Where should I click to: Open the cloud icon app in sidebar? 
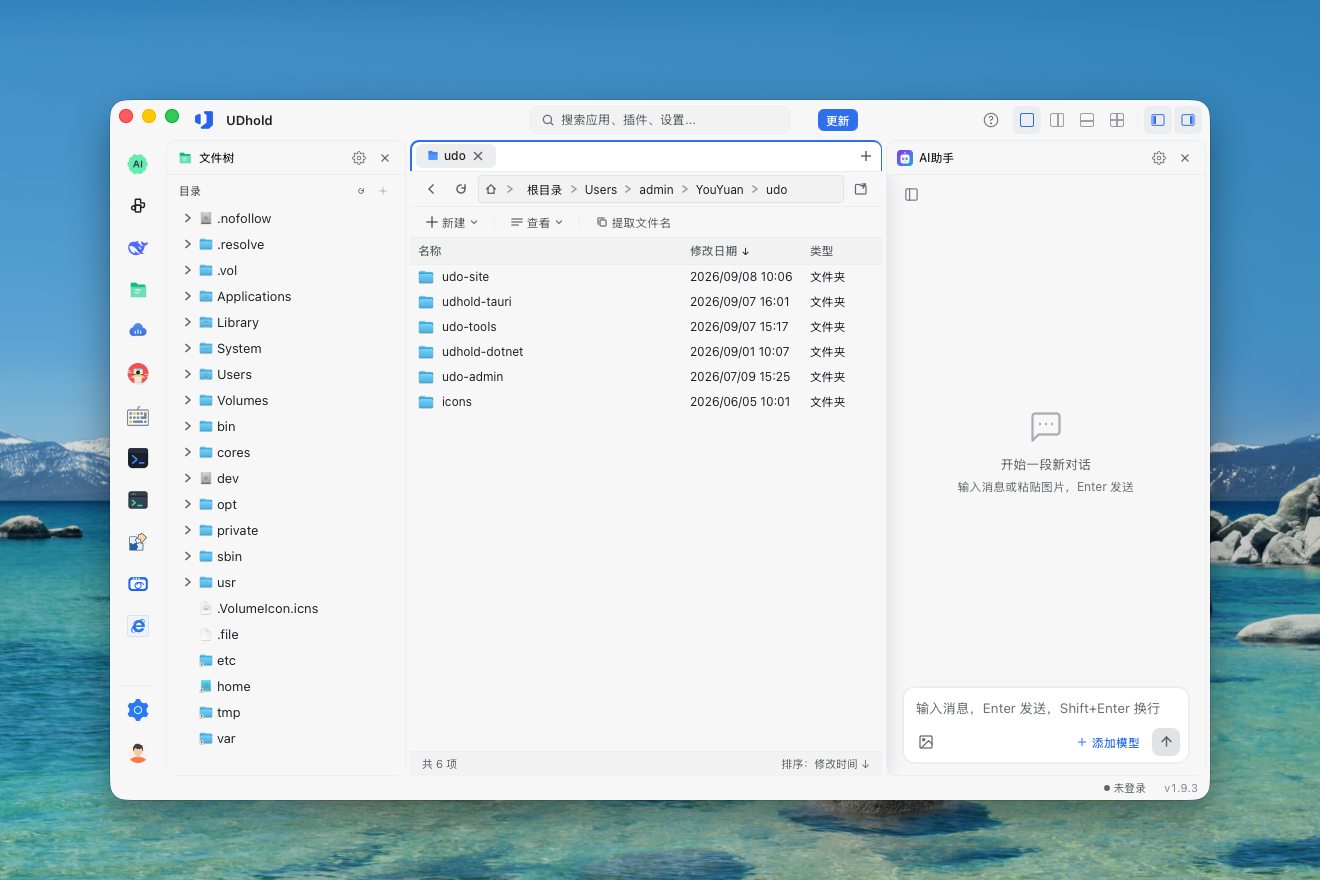point(138,331)
